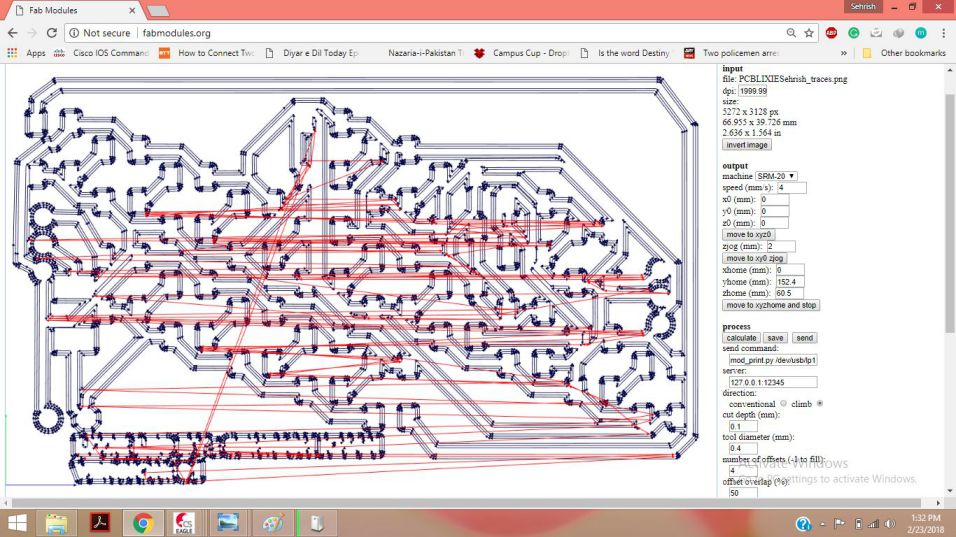
Task: Open Cisco IOS Command bookmark
Action: pos(101,53)
